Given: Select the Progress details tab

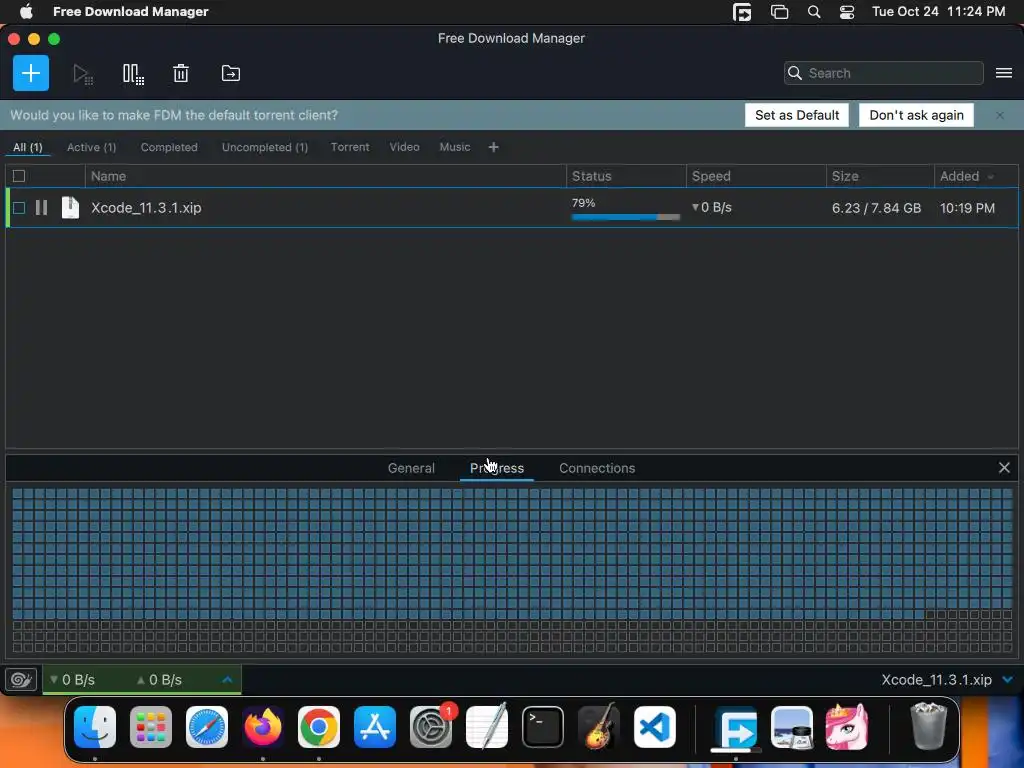Looking at the screenshot, I should (497, 468).
